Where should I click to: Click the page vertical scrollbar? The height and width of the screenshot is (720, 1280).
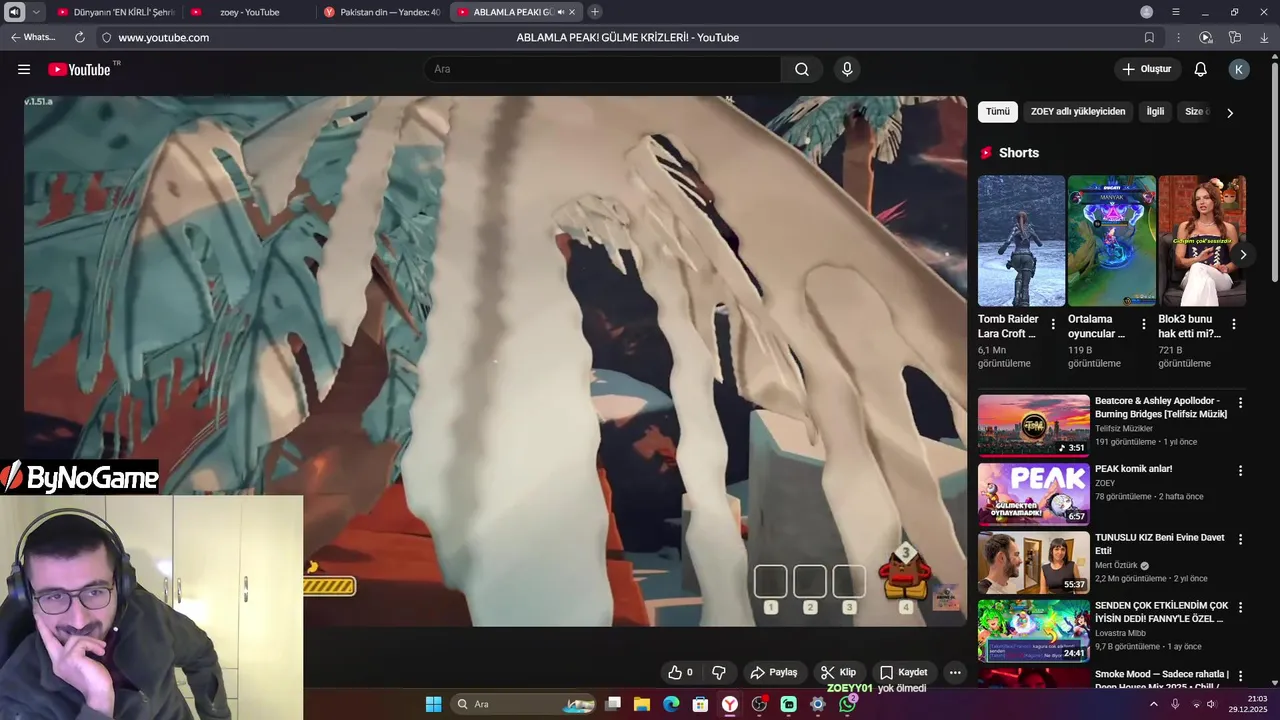[1274, 170]
